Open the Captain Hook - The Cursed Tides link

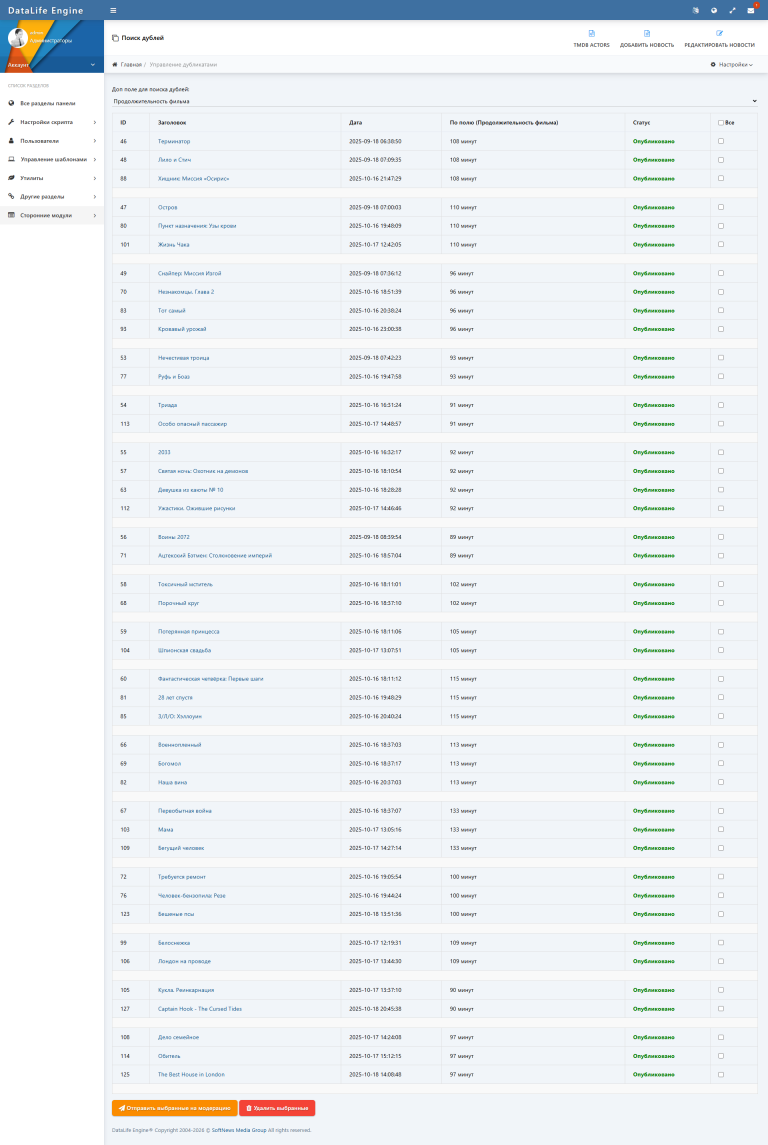[x=200, y=1009]
